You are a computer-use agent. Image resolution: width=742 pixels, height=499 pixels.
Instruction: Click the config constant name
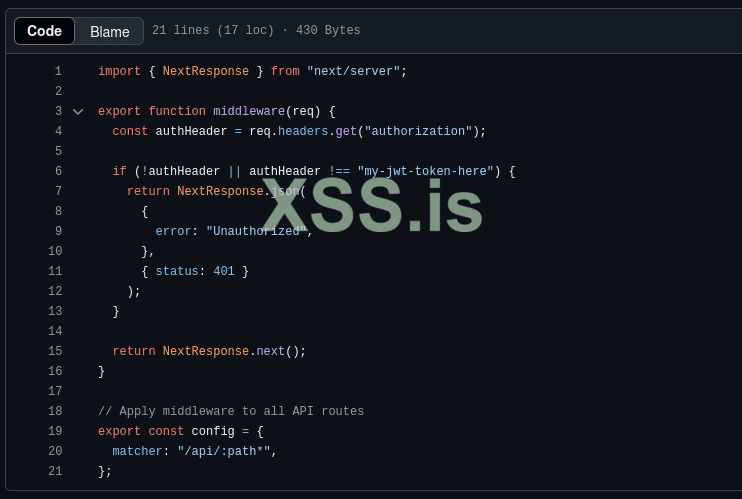click(x=213, y=431)
